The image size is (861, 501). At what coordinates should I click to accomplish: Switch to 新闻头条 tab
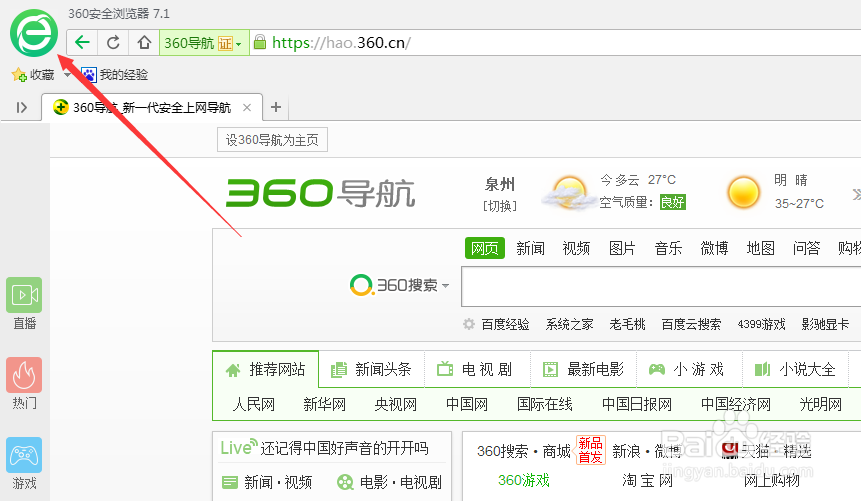pyautogui.click(x=371, y=369)
